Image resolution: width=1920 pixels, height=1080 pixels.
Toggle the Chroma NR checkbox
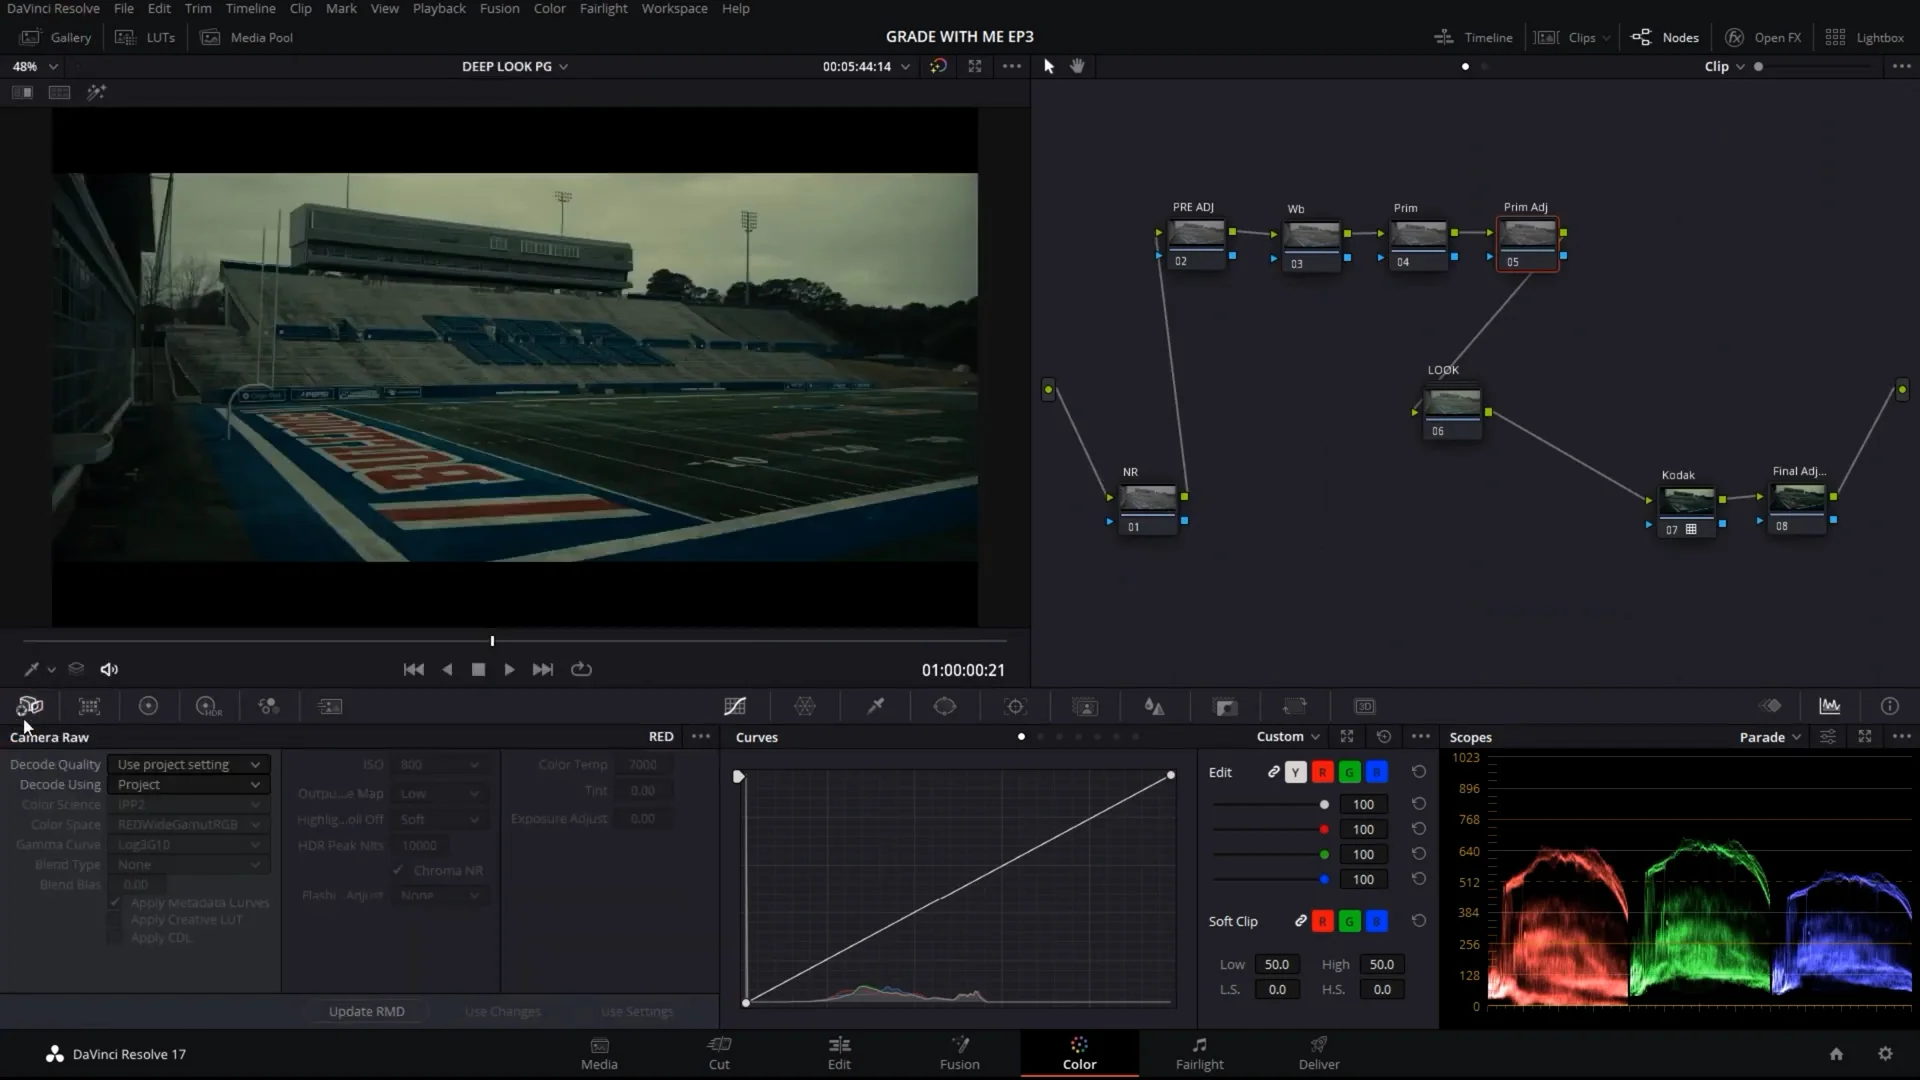(398, 871)
